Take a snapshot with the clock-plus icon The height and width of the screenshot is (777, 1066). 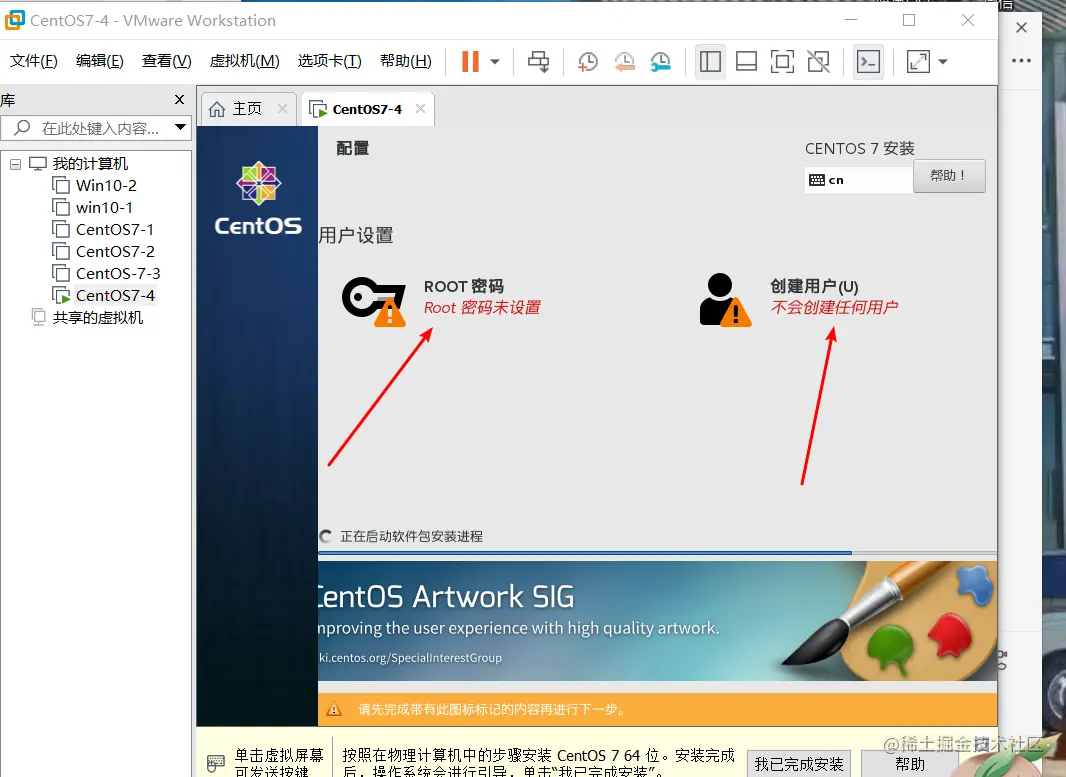pyautogui.click(x=587, y=62)
